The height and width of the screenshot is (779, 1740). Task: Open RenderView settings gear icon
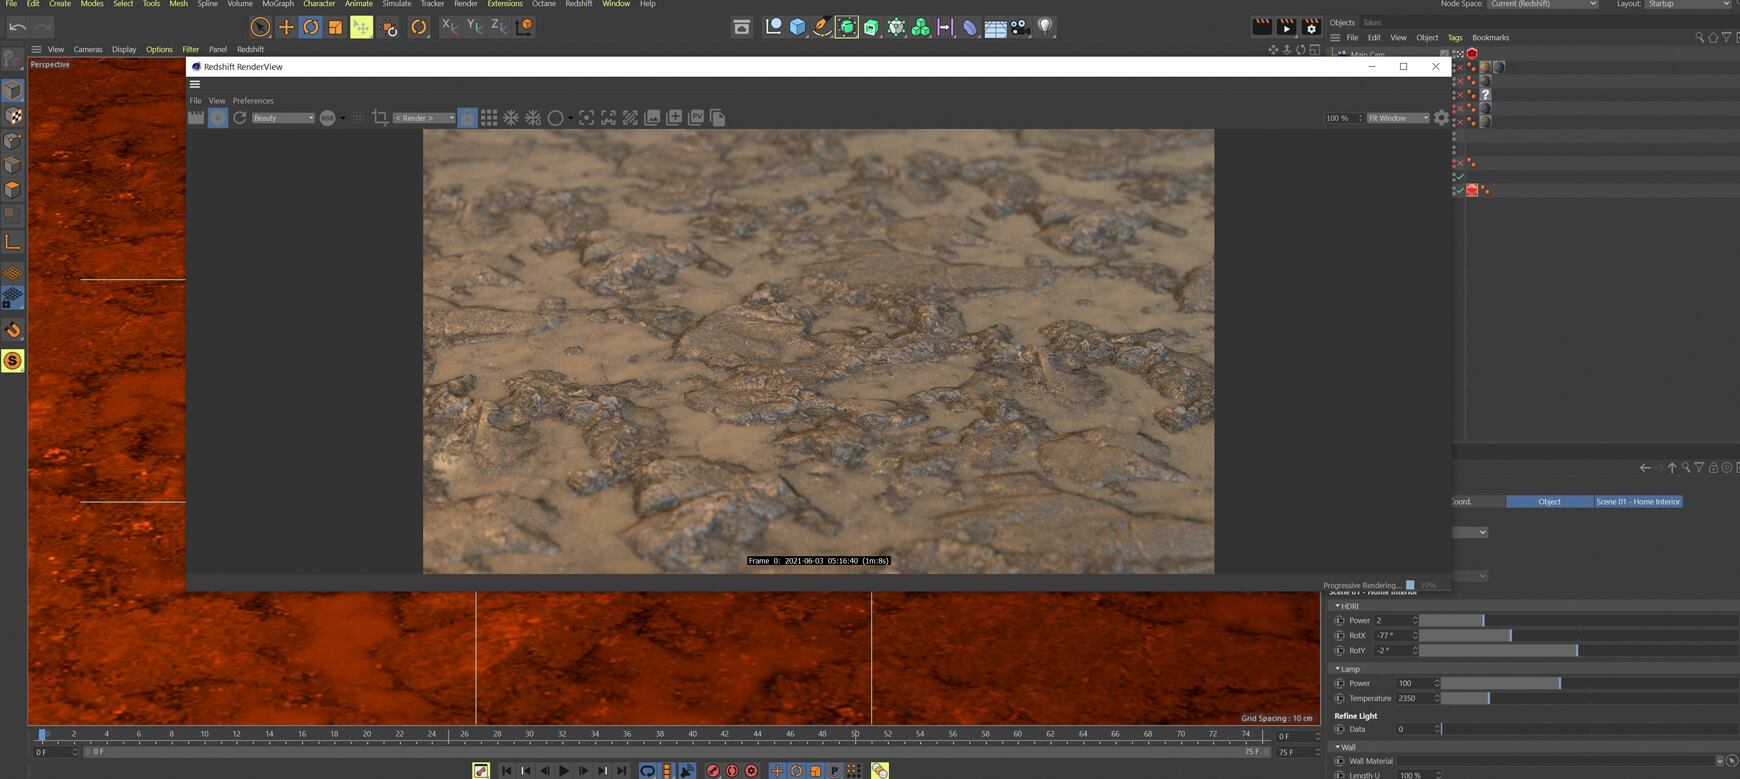1441,118
